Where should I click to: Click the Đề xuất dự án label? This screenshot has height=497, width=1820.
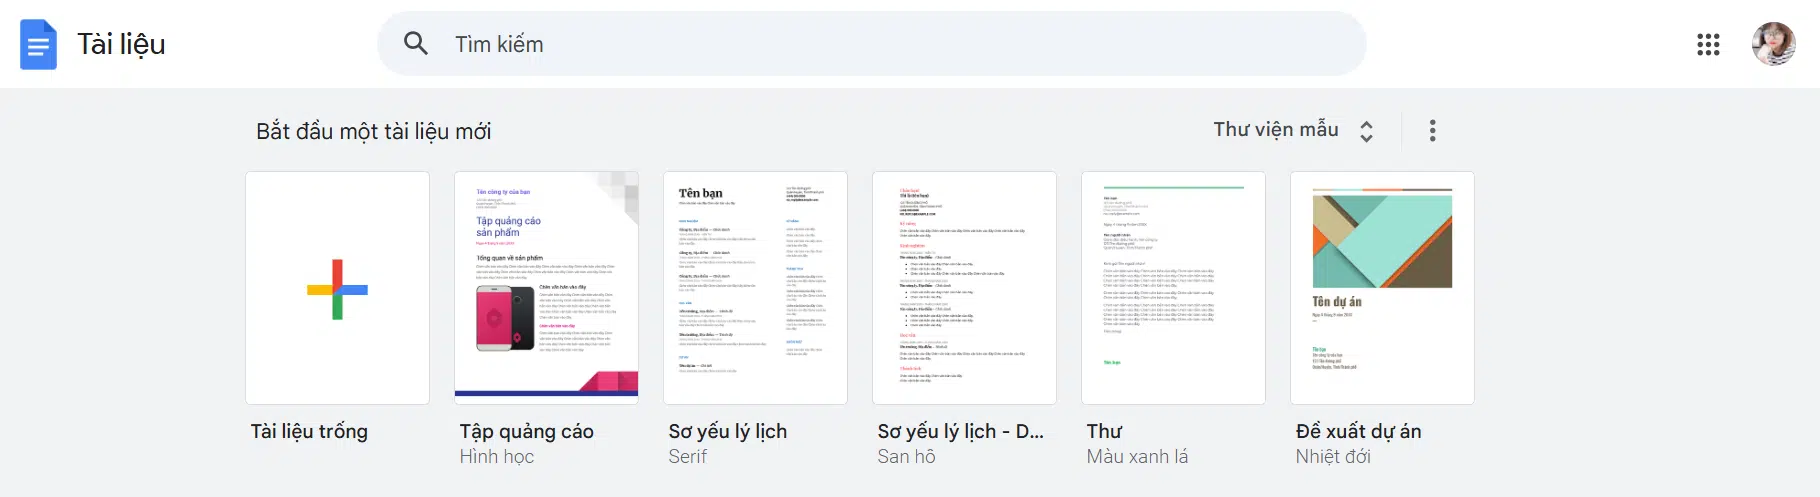tap(1358, 431)
